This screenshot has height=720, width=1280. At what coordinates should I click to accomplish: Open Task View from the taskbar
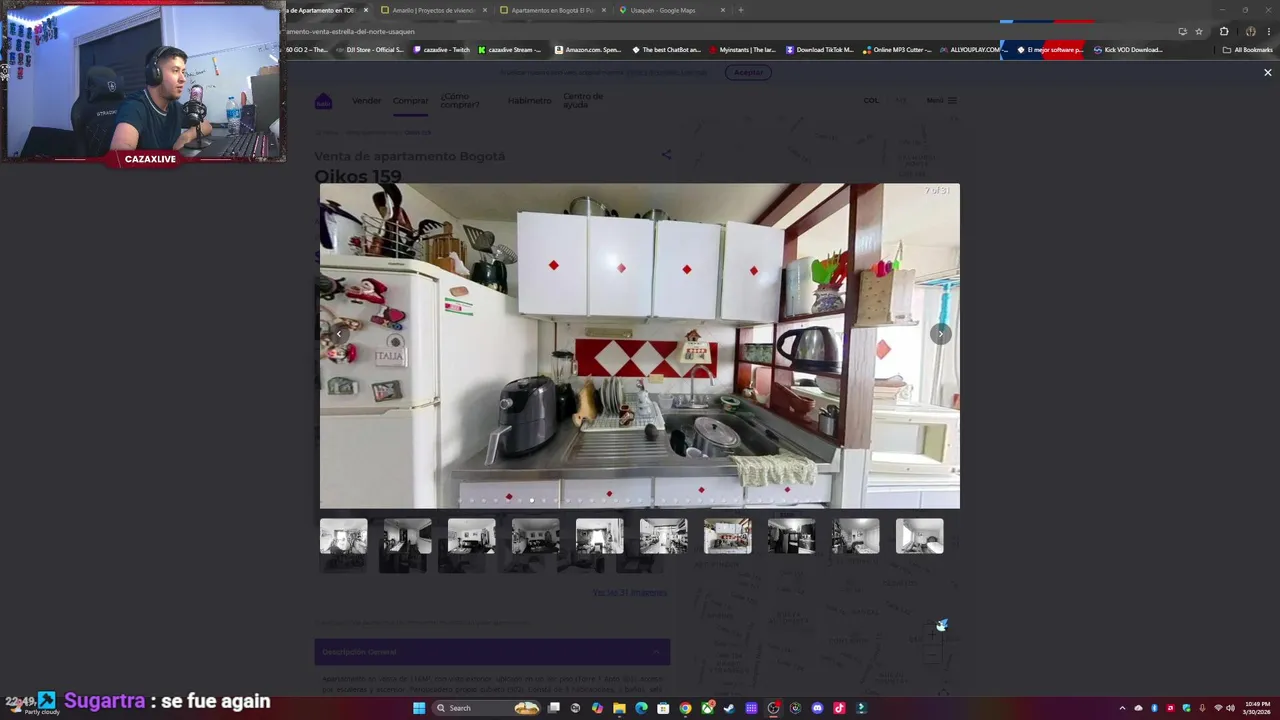pyautogui.click(x=553, y=708)
